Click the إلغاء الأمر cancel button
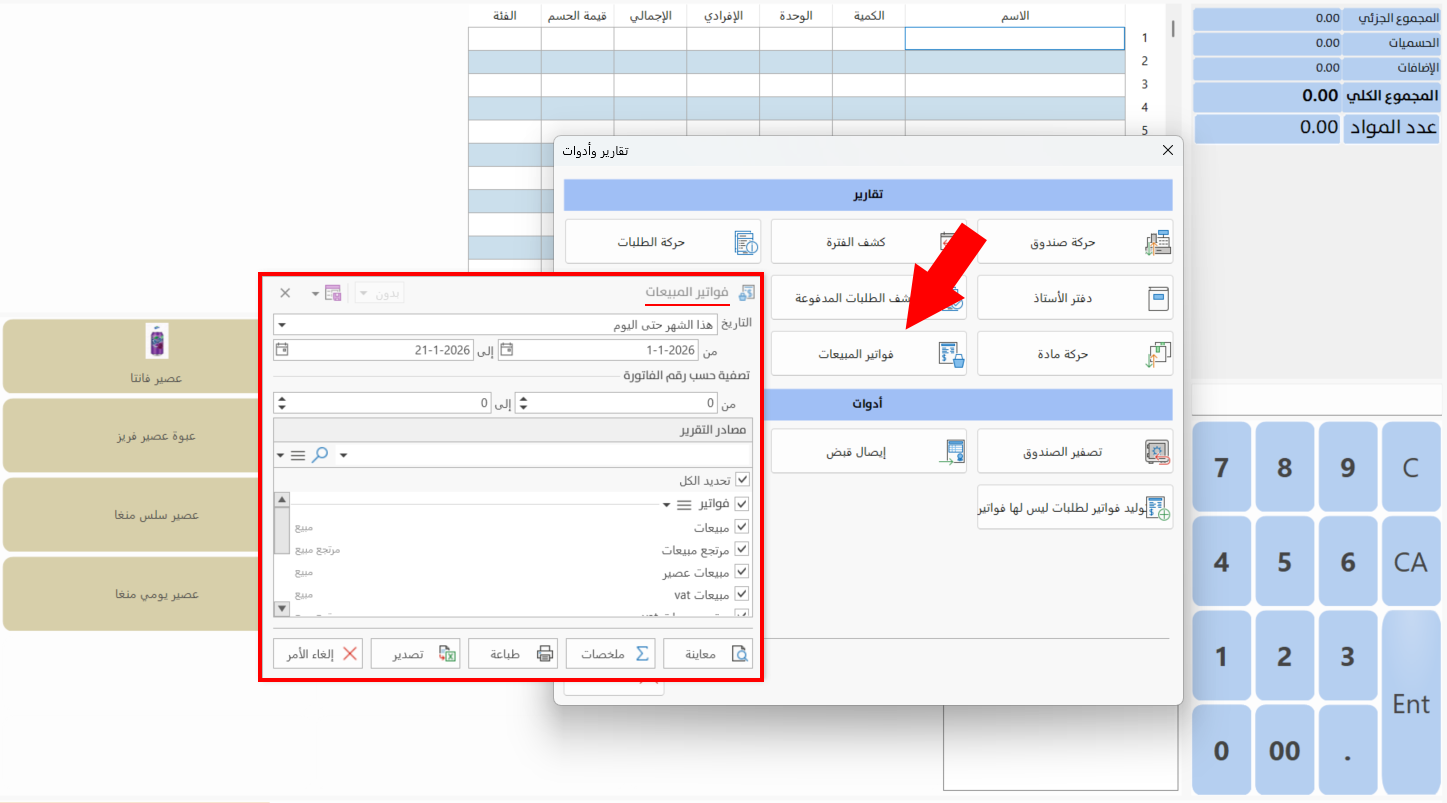The height and width of the screenshot is (803, 1447). click(318, 654)
